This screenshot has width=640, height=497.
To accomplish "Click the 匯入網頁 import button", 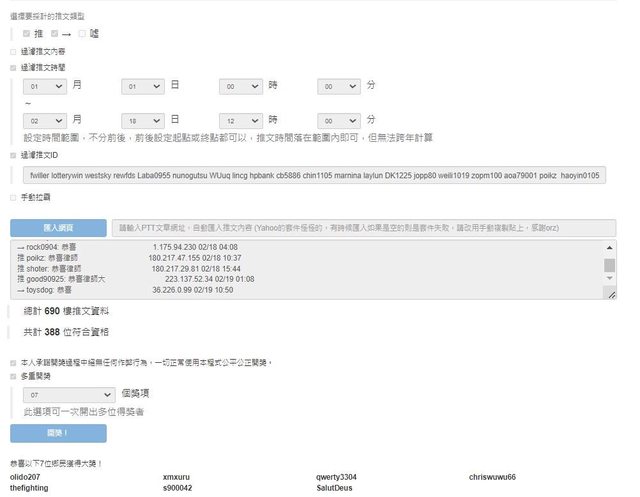I will pos(57,227).
